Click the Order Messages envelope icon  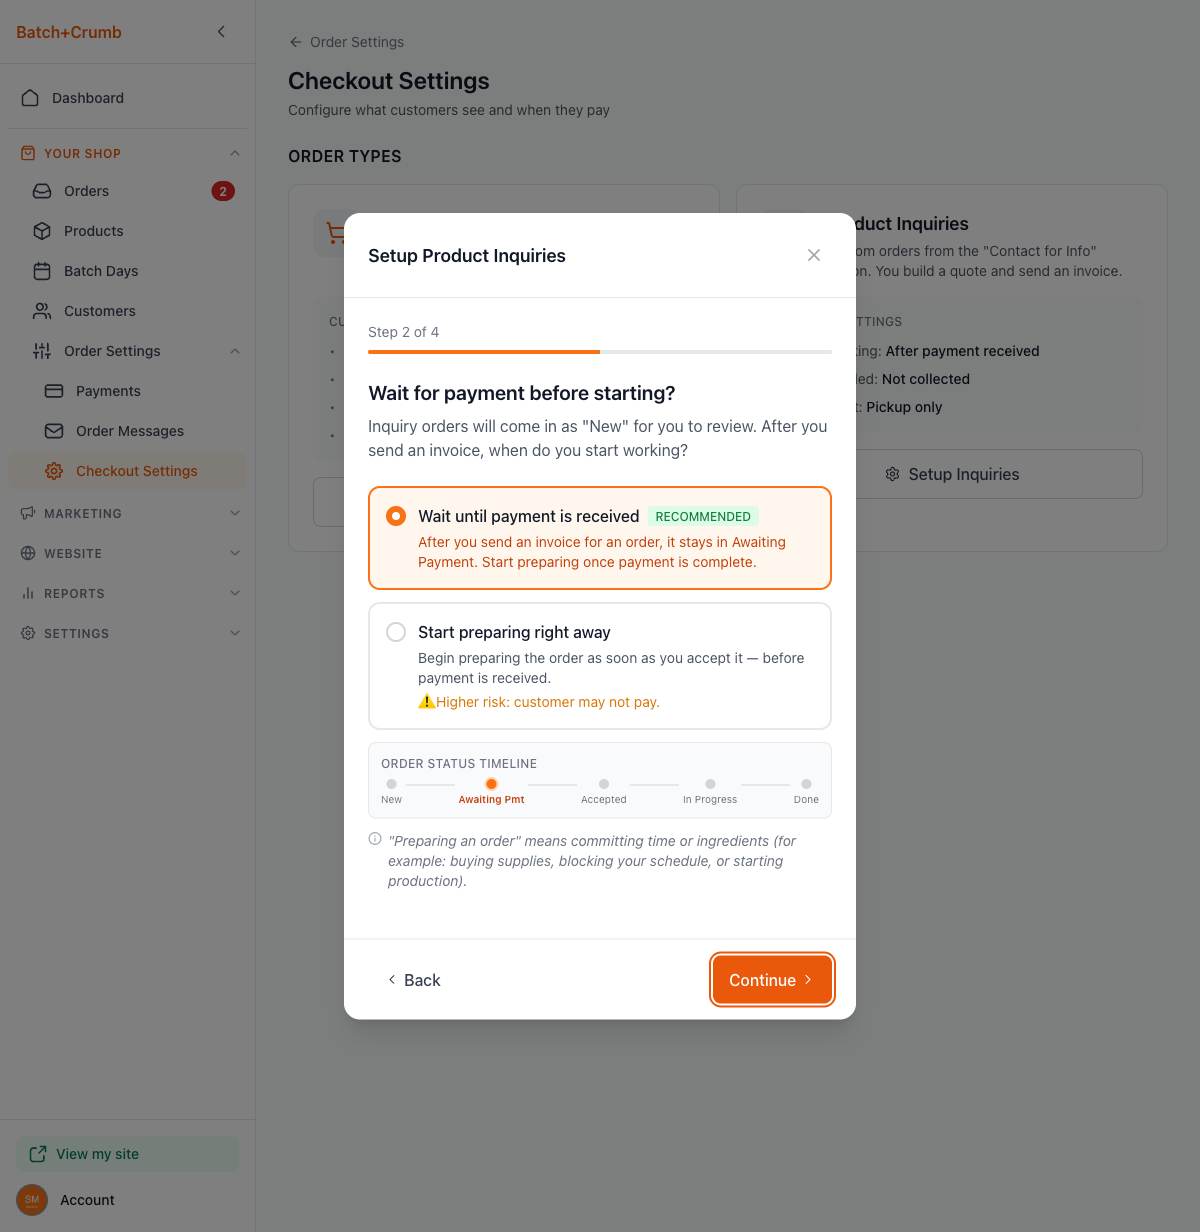(x=54, y=431)
